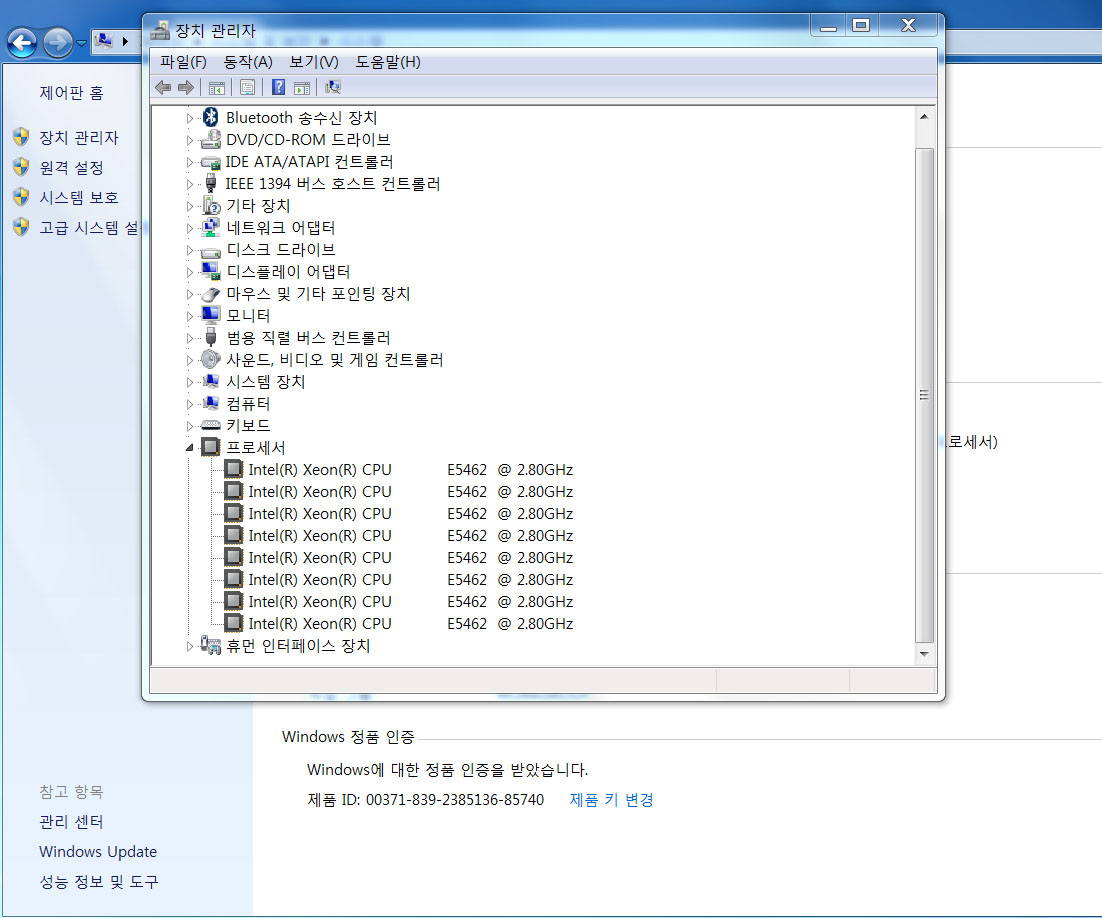The width and height of the screenshot is (1102, 918).
Task: Expand the 휴먼 인터페이스 장치 node
Action: tap(190, 647)
